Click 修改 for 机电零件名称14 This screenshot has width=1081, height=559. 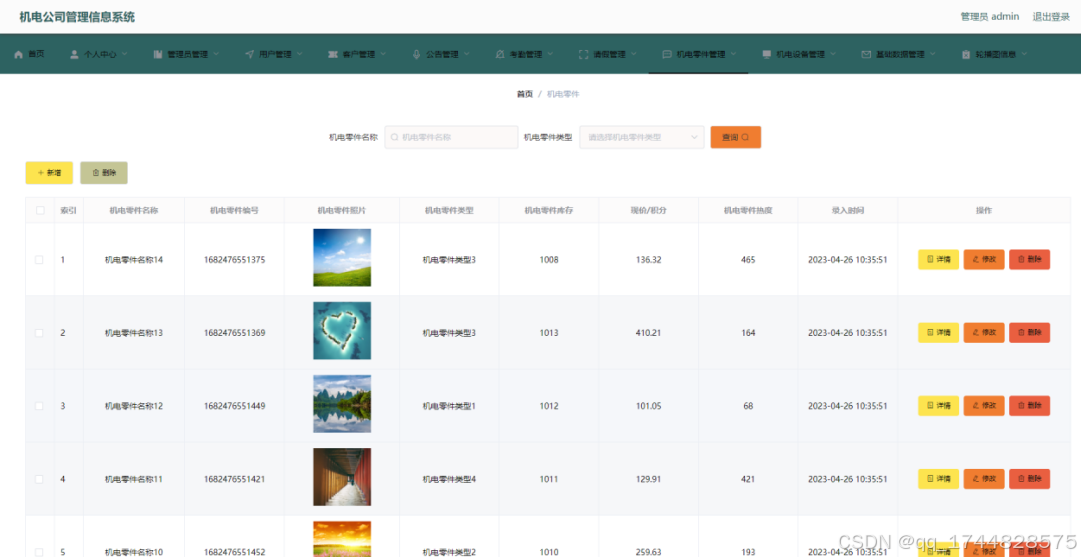984,260
